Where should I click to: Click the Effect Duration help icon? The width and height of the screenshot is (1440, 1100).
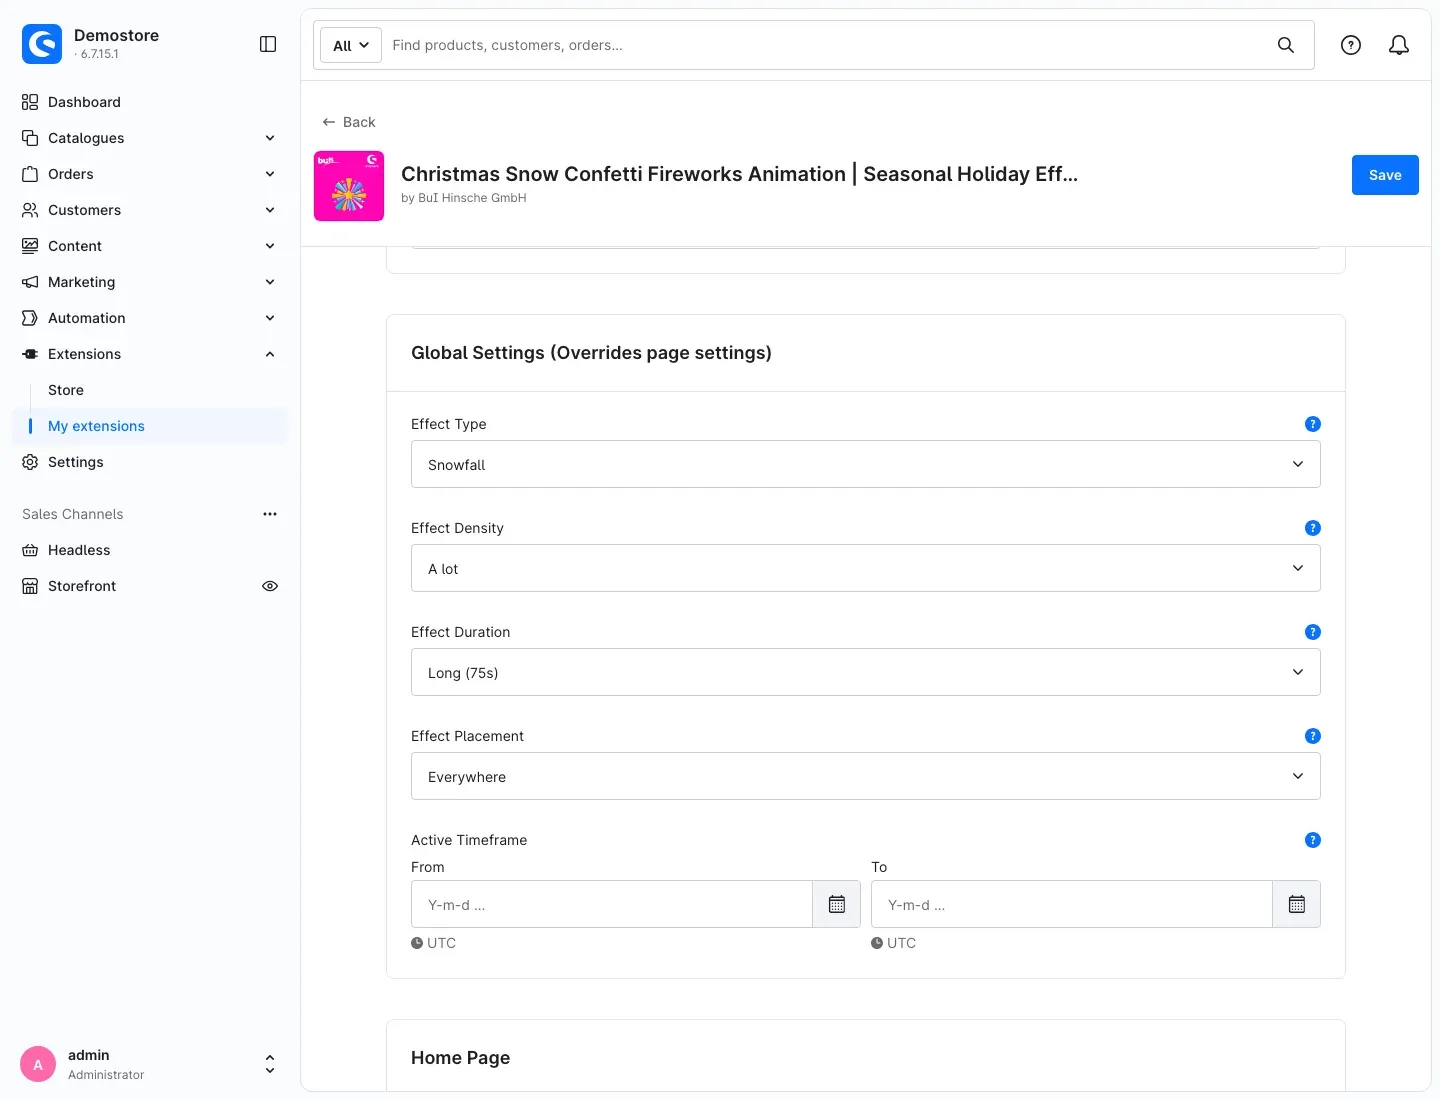[1313, 632]
